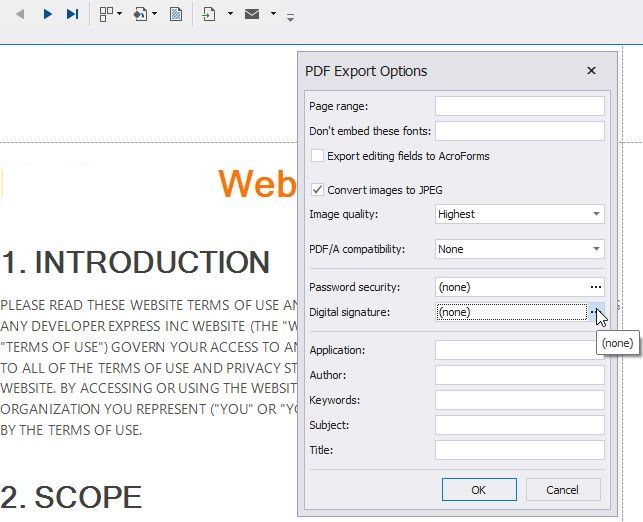Image resolution: width=643 pixels, height=522 pixels.
Task: Click the send via e-mail envelope icon
Action: coord(252,15)
